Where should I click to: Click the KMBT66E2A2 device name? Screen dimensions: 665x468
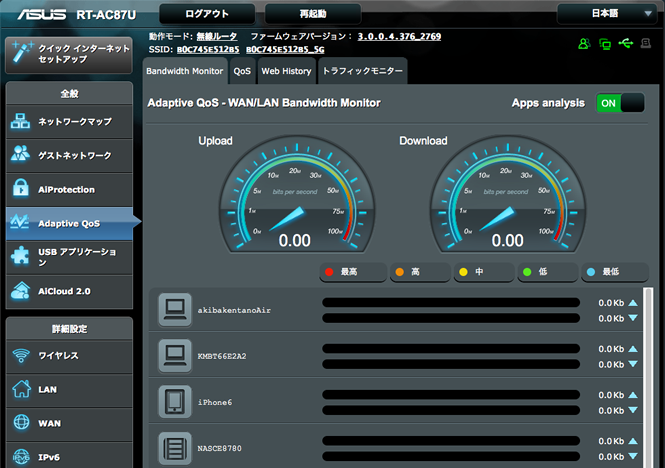point(222,356)
